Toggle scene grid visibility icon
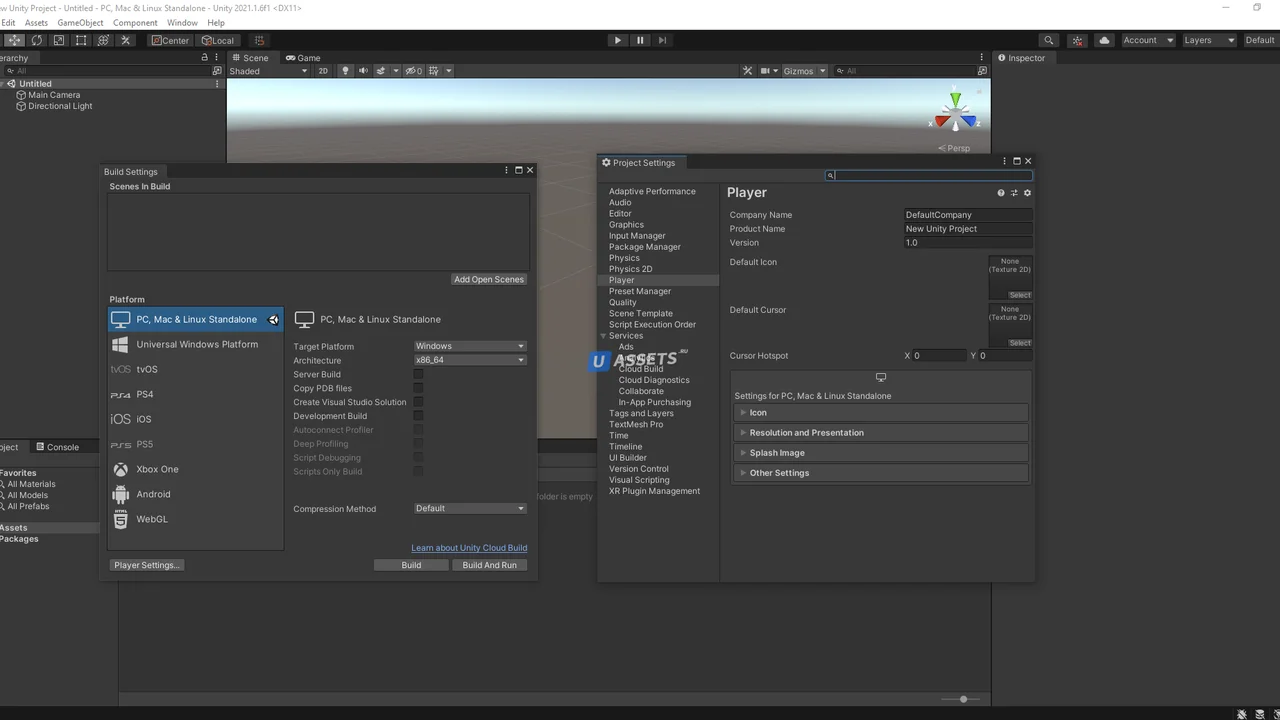1280x720 pixels. [435, 71]
